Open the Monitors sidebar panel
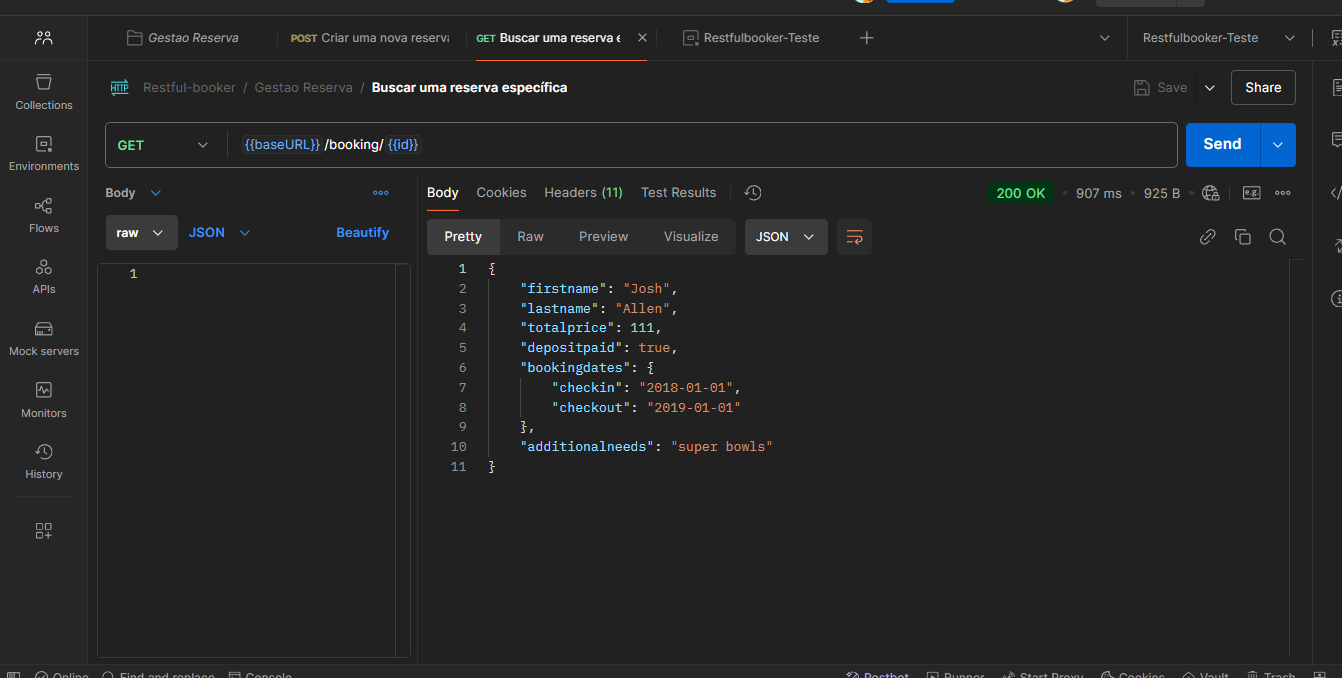Viewport: 1342px width, 678px height. tap(43, 400)
